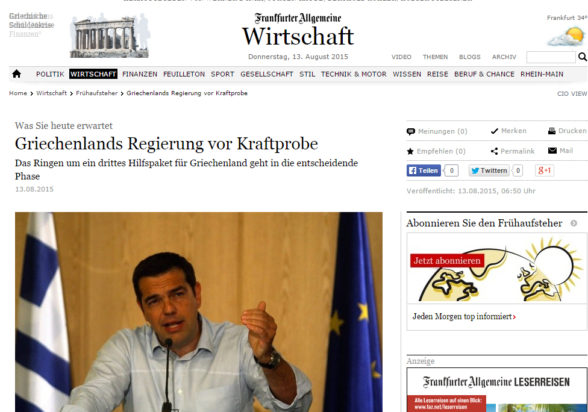
Task: Click into the search input field
Action: coord(550,57)
